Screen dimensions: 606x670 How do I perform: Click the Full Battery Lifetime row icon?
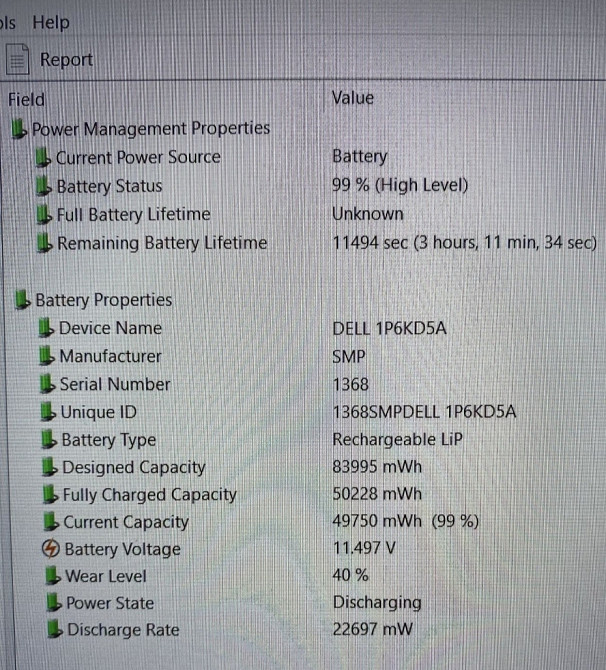(44, 215)
